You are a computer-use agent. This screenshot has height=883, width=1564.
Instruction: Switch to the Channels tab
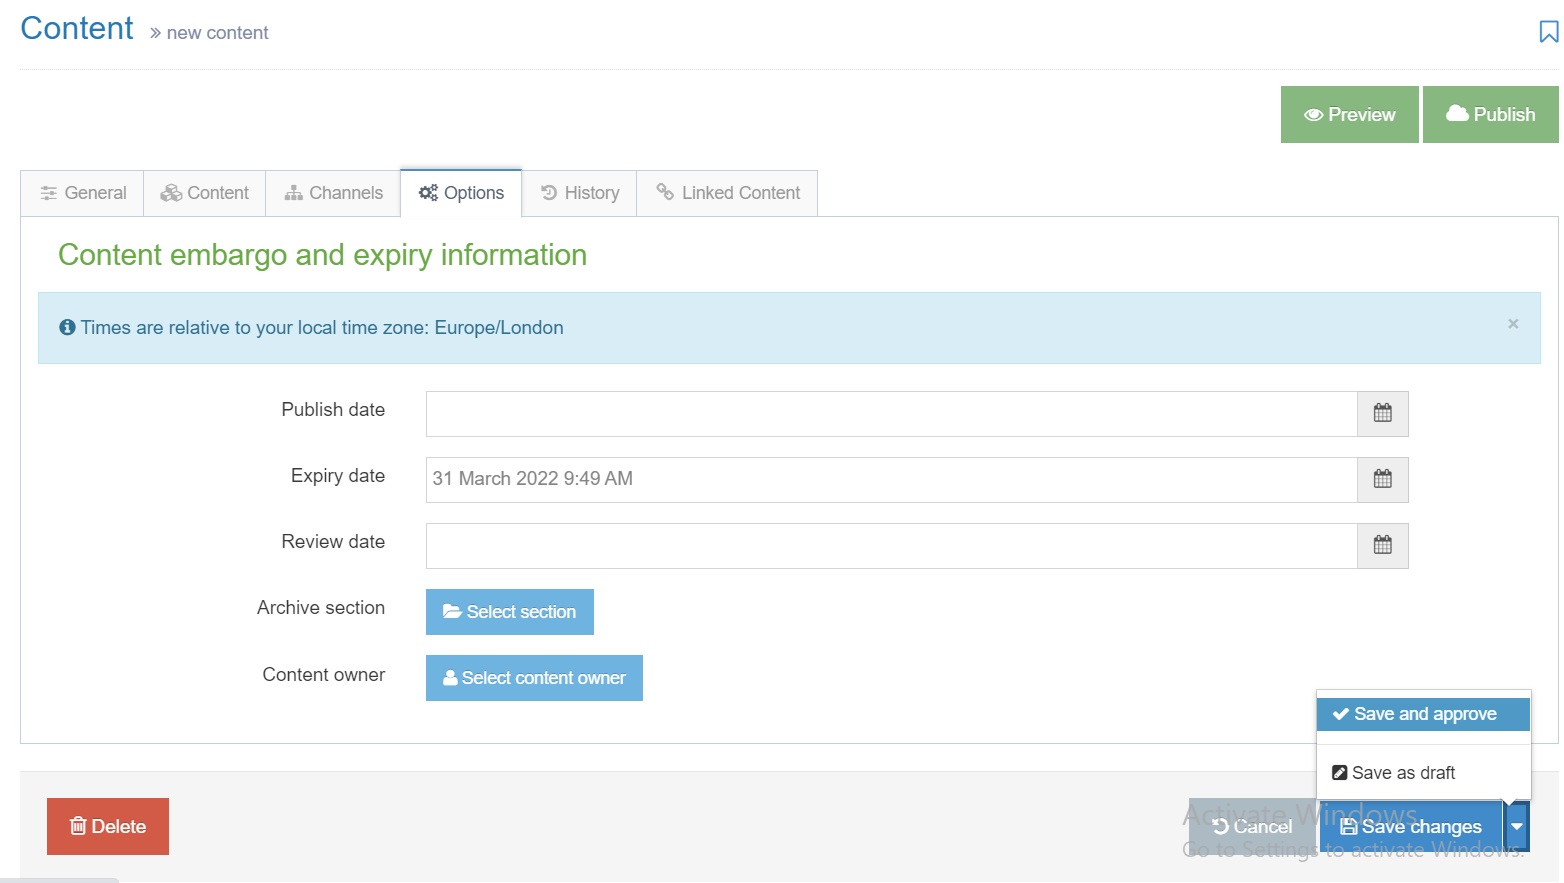point(333,192)
